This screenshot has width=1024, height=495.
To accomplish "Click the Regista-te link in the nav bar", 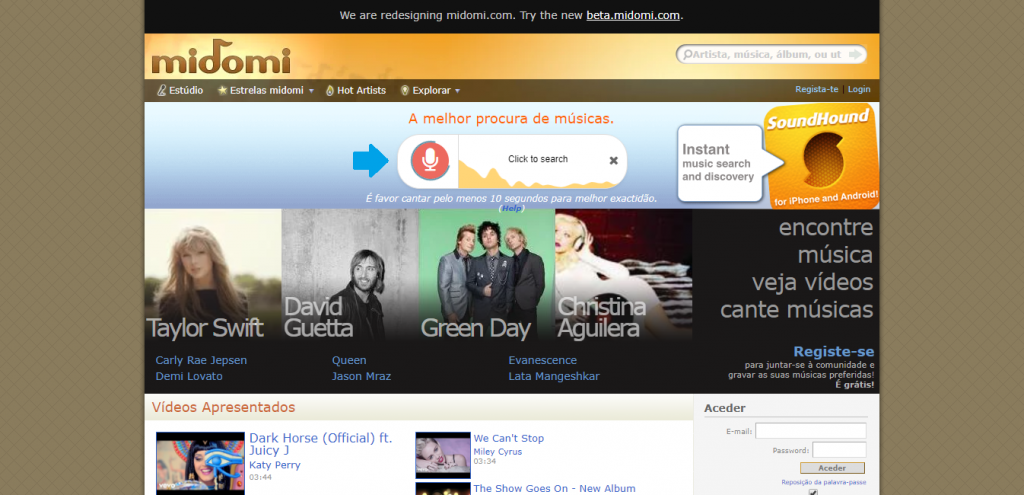I will pos(816,89).
